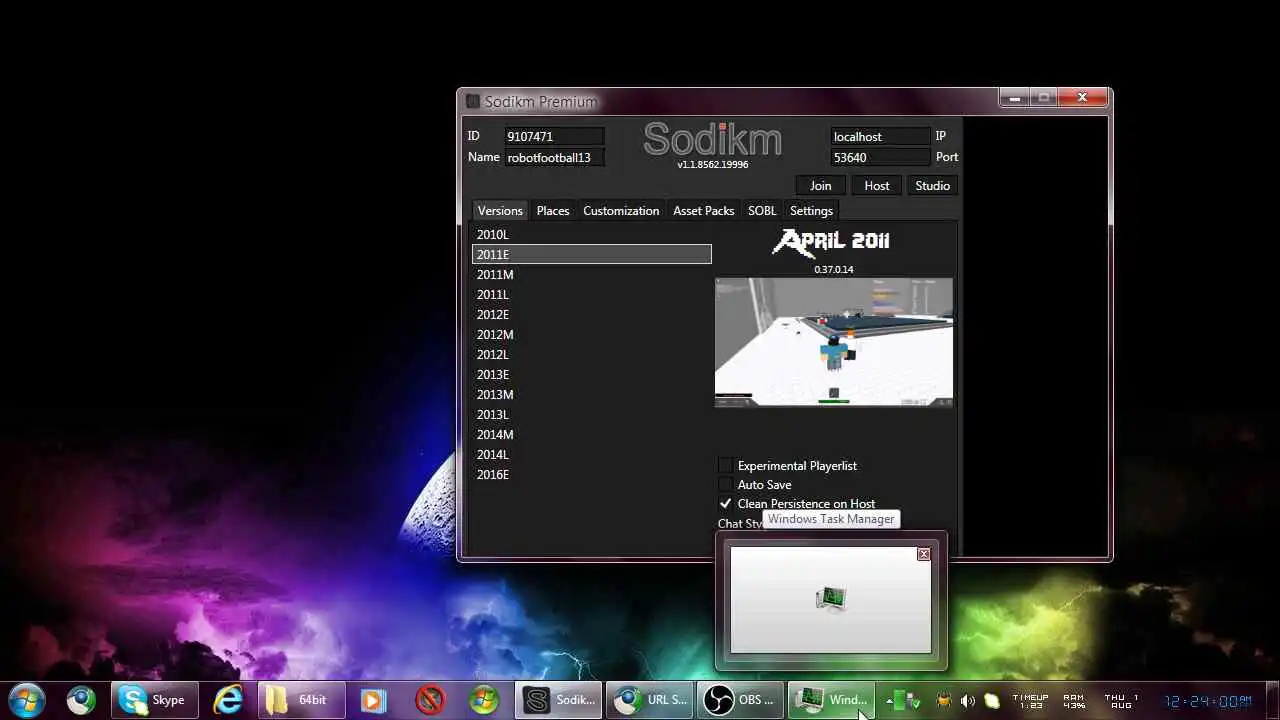Click the ID input field
1280x720 pixels.
[x=554, y=136]
